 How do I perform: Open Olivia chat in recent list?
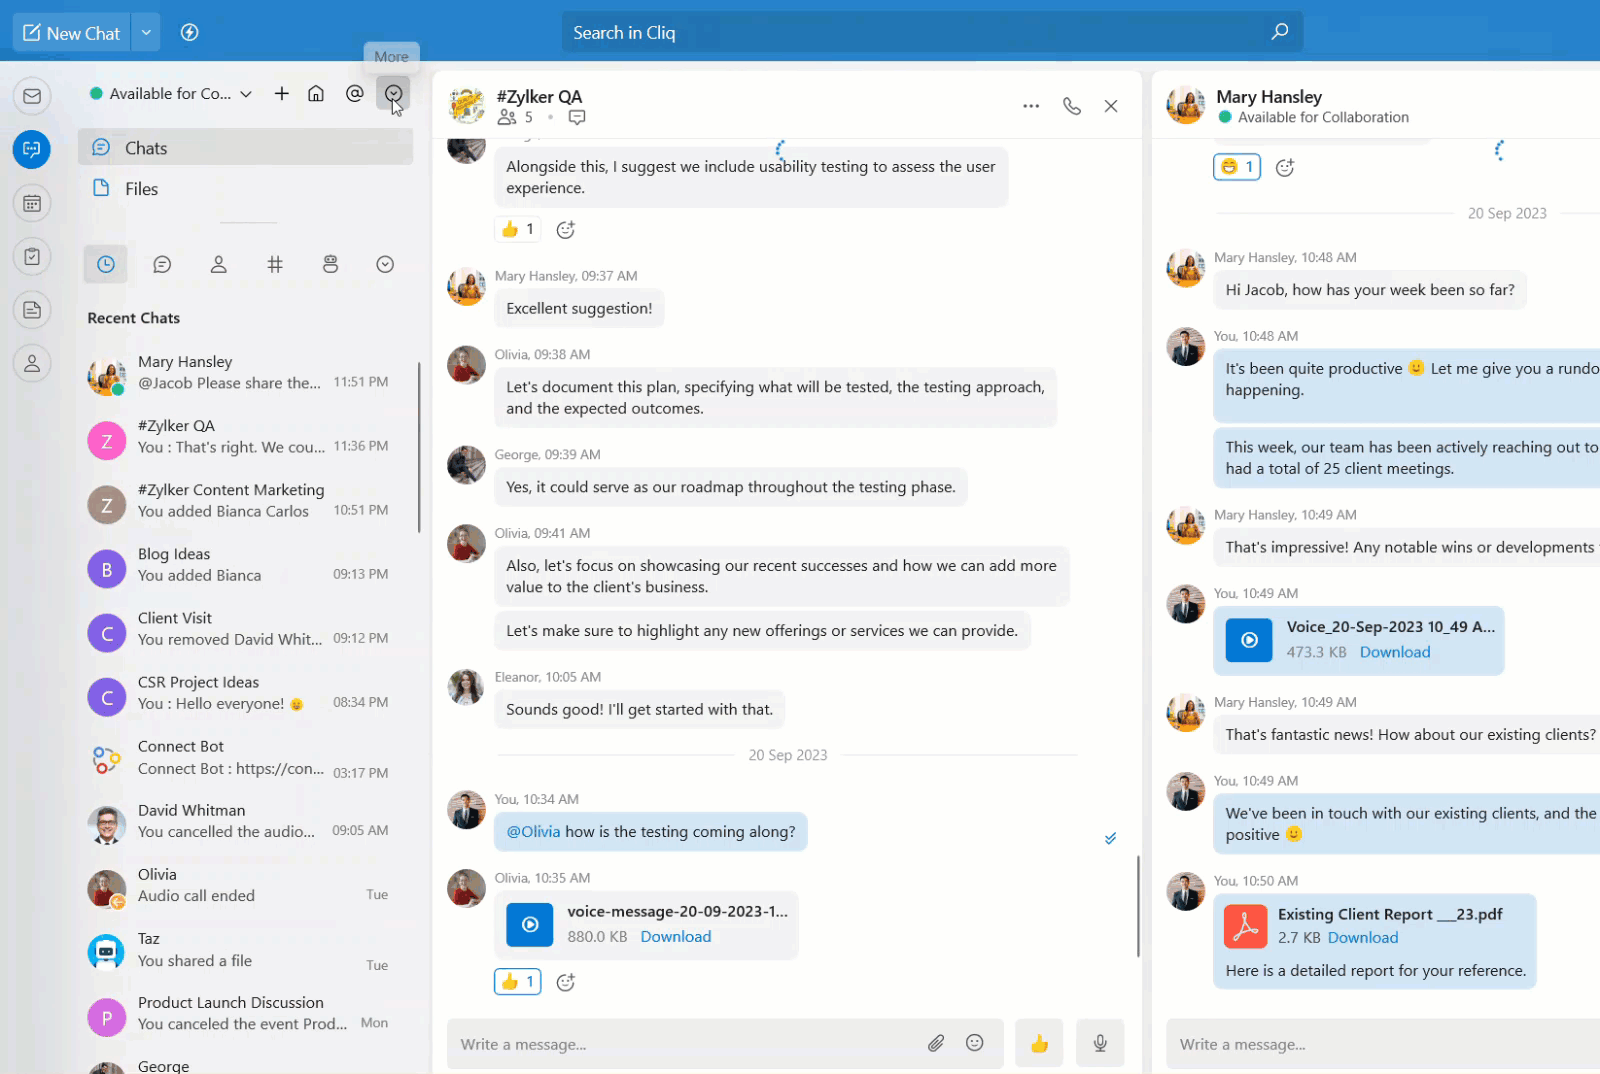point(247,886)
